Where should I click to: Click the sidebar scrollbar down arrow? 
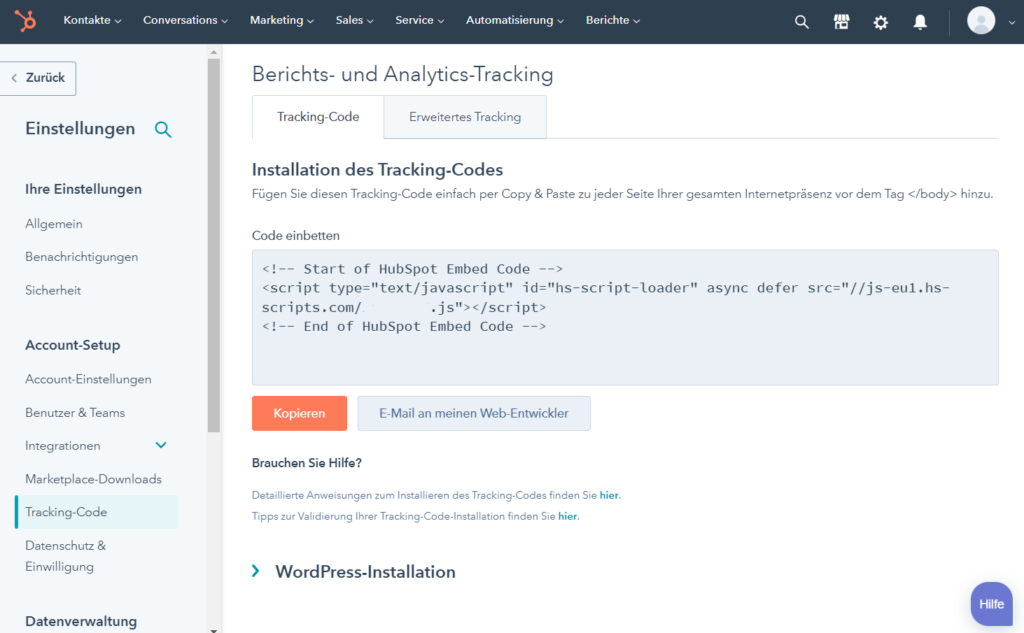(x=214, y=629)
